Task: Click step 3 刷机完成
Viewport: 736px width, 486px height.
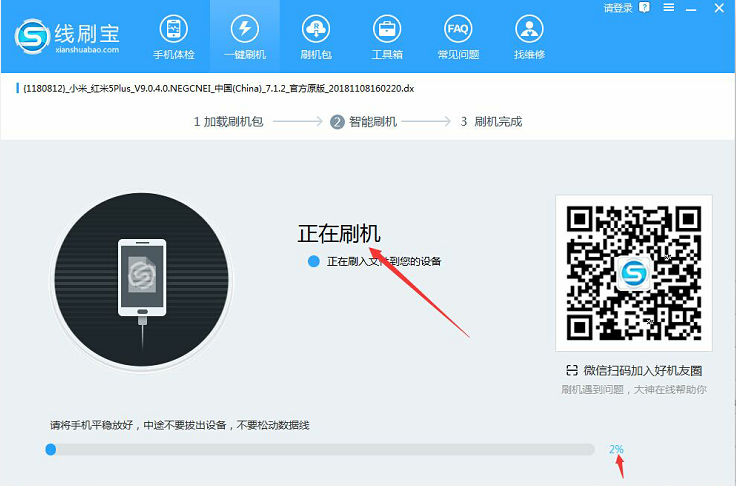Action: (x=491, y=122)
